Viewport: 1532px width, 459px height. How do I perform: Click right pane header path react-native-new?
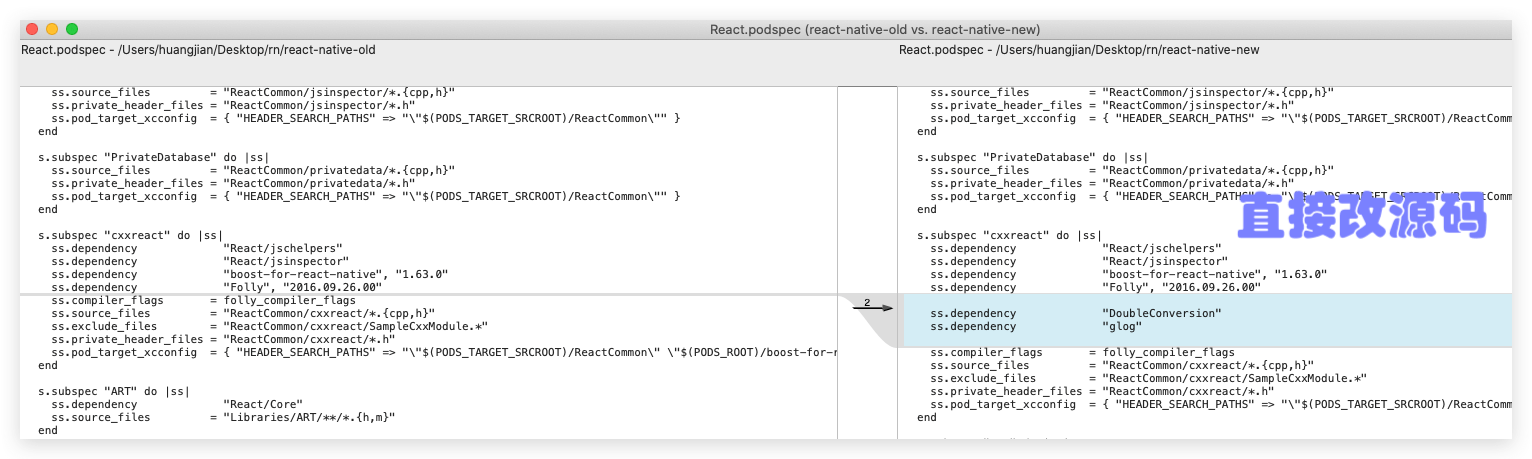click(1079, 49)
